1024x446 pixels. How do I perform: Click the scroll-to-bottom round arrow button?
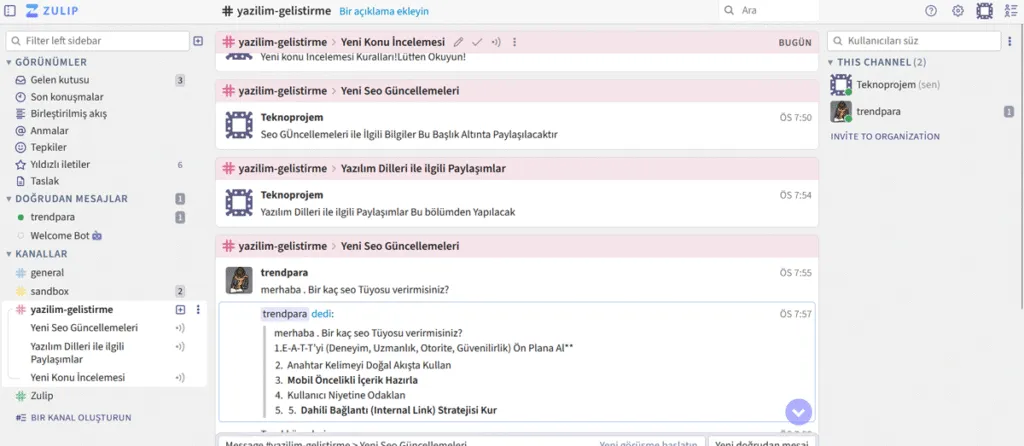[x=798, y=411]
